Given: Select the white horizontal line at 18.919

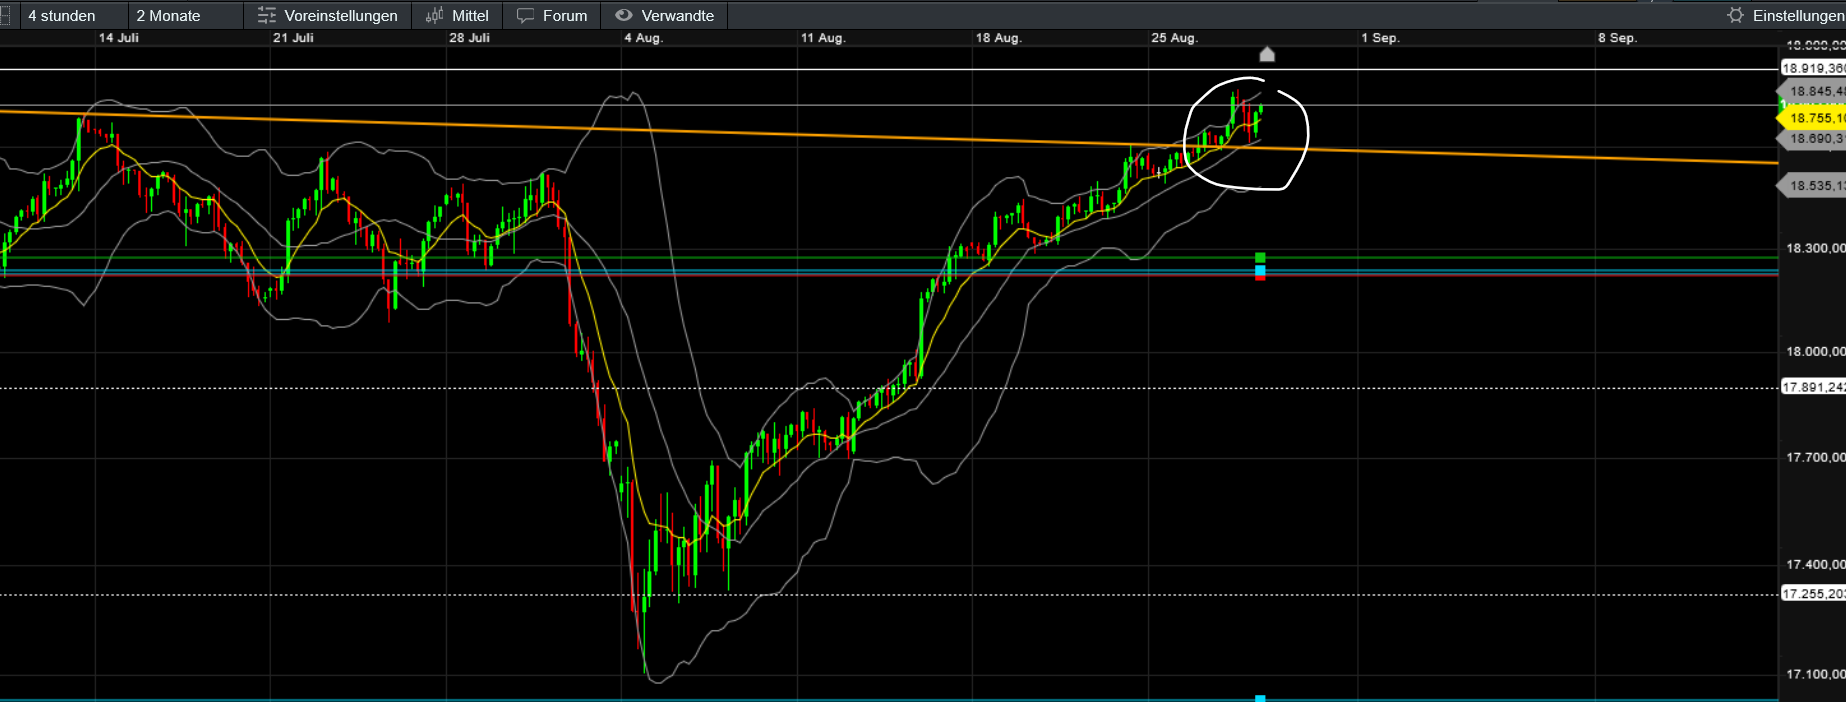Looking at the screenshot, I should [889, 69].
